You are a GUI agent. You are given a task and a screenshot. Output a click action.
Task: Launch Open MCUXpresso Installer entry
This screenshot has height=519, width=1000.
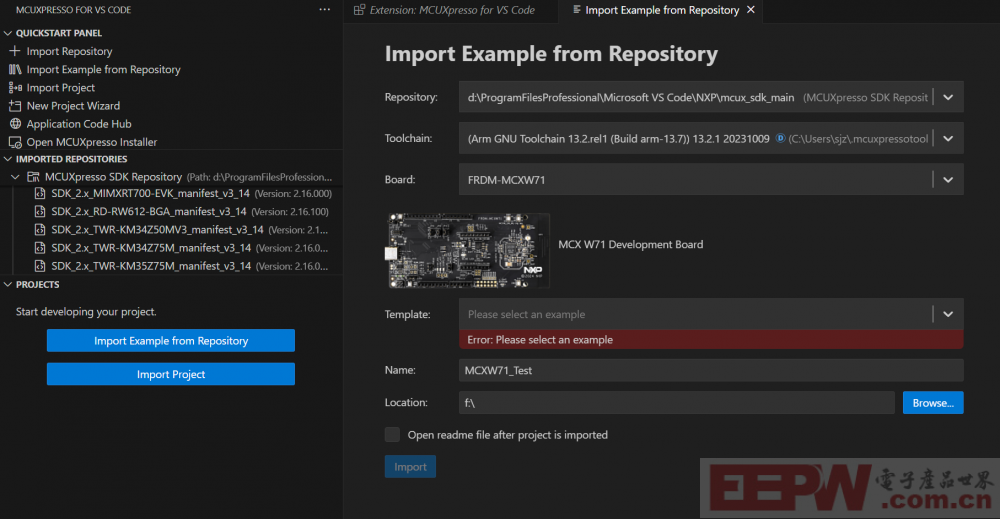(92, 142)
